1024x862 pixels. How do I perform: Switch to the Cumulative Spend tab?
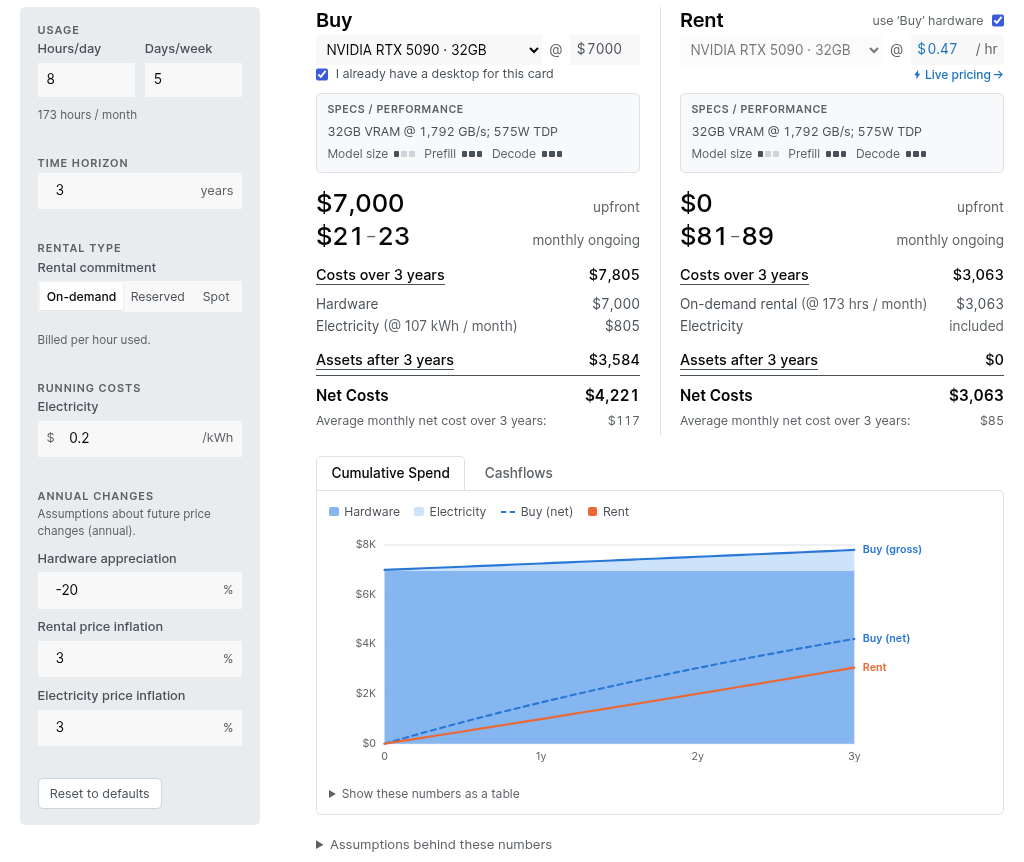[391, 473]
